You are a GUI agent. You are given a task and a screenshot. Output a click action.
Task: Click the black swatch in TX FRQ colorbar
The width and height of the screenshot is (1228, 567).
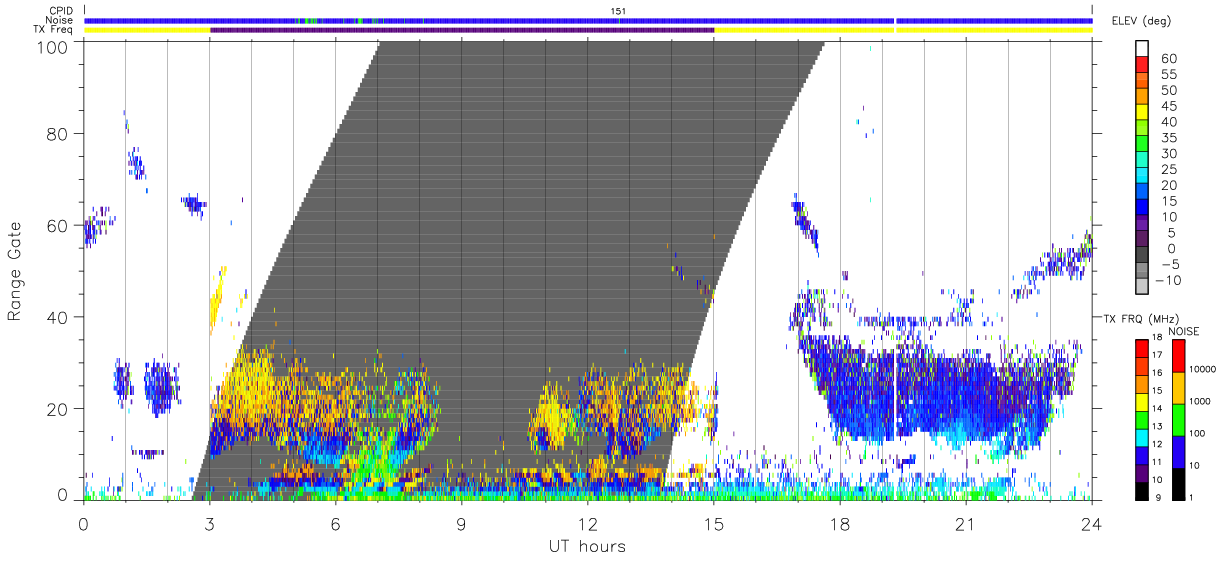tap(1142, 491)
